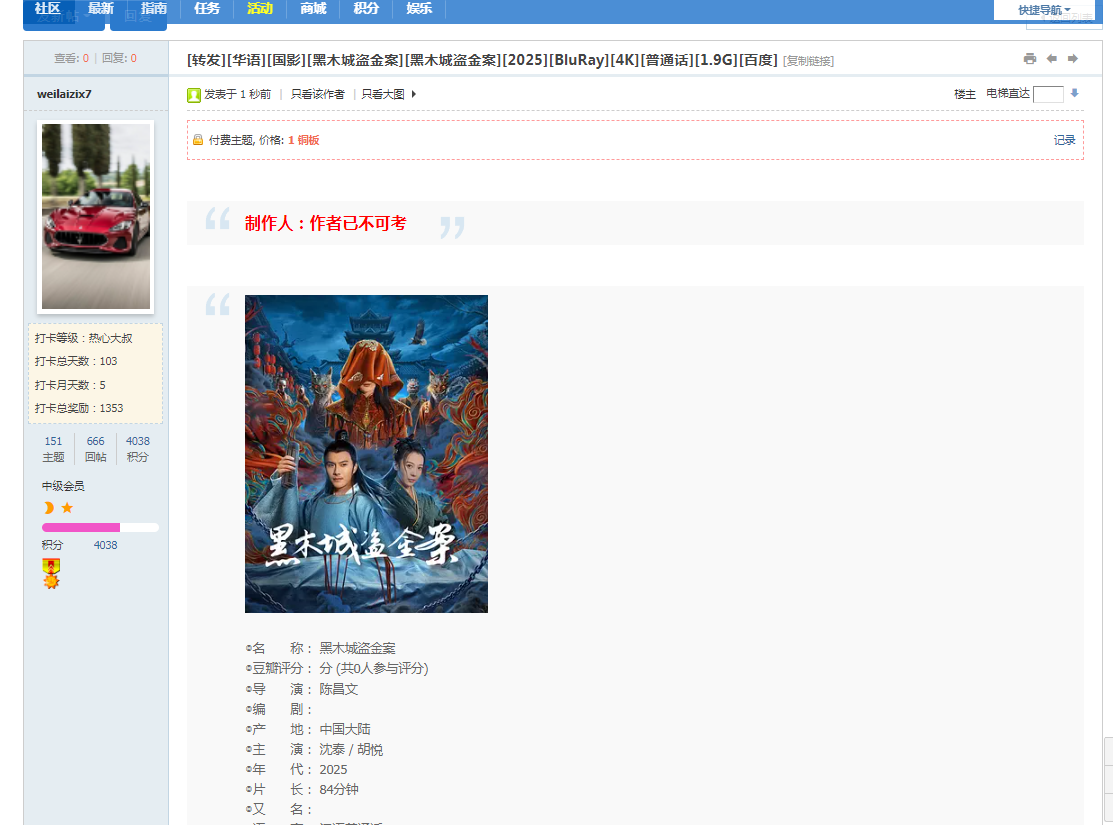The width and height of the screenshot is (1113, 825).
Task: Go to previous thread via left arrow icon
Action: click(1051, 58)
